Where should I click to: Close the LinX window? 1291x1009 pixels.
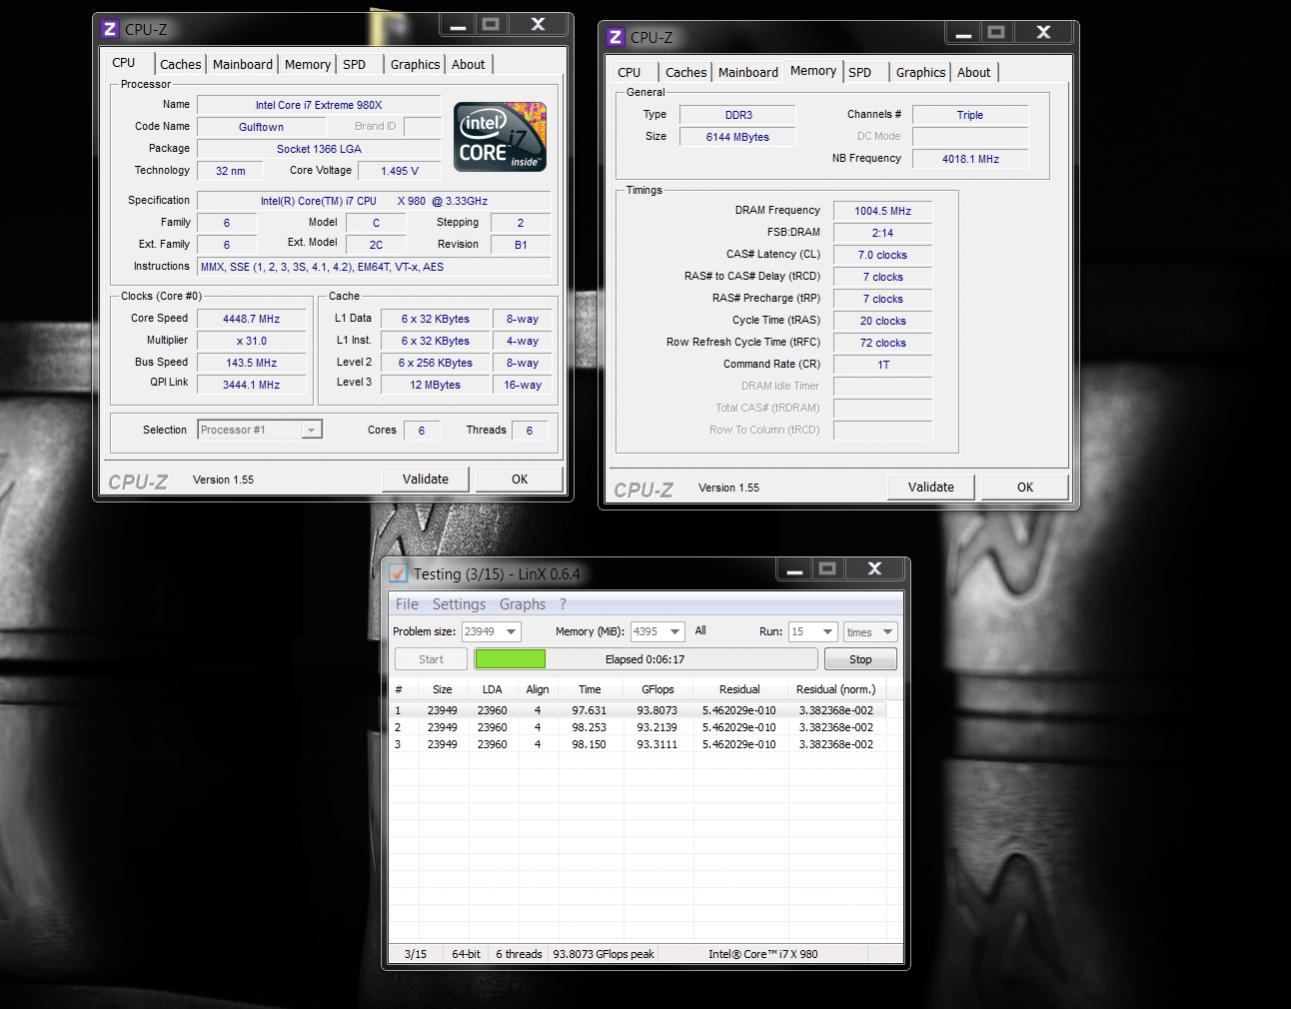click(x=875, y=569)
